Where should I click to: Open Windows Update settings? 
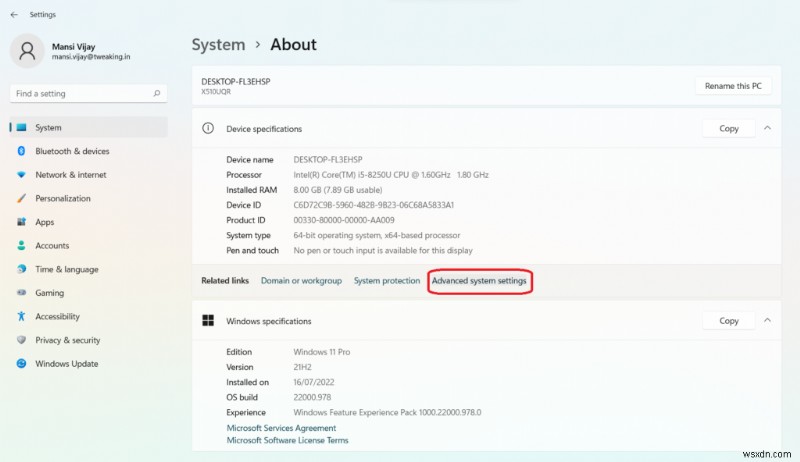[89, 364]
